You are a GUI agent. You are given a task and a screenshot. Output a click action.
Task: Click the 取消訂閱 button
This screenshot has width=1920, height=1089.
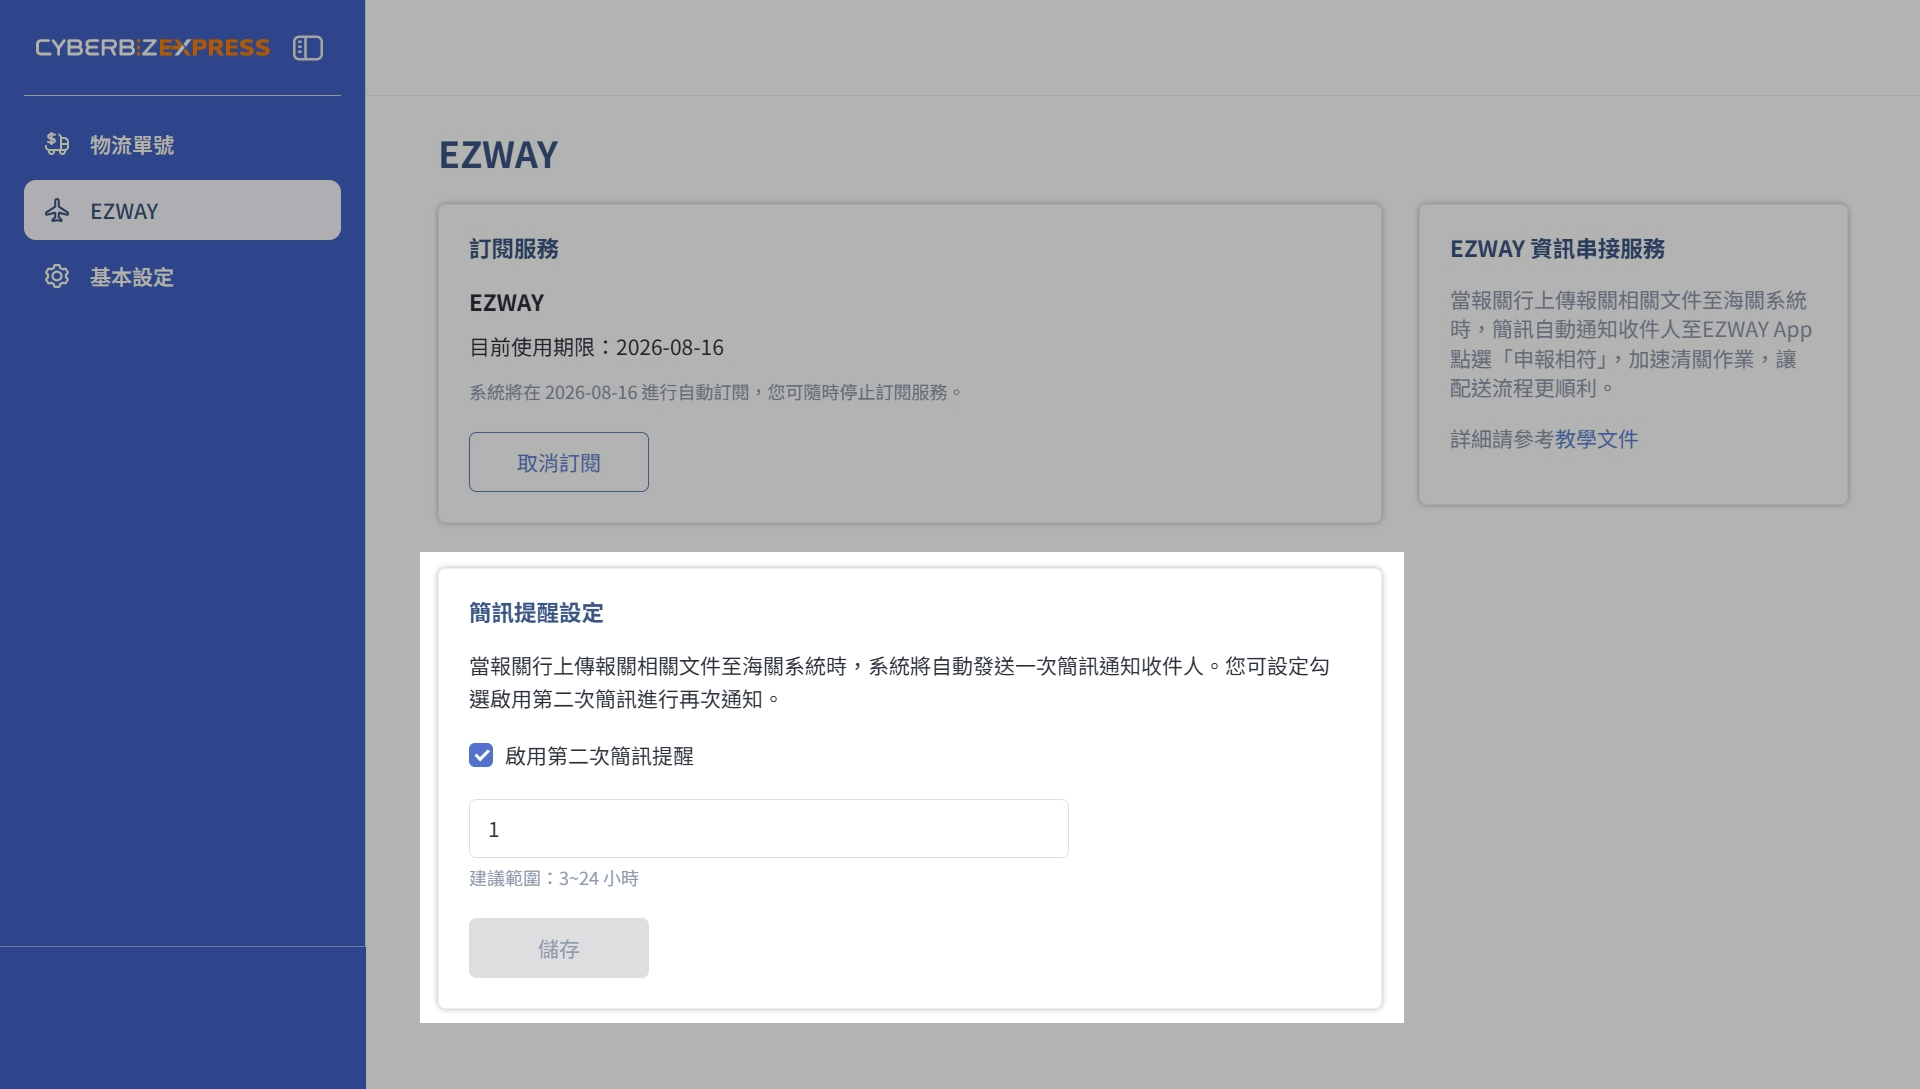pyautogui.click(x=559, y=462)
